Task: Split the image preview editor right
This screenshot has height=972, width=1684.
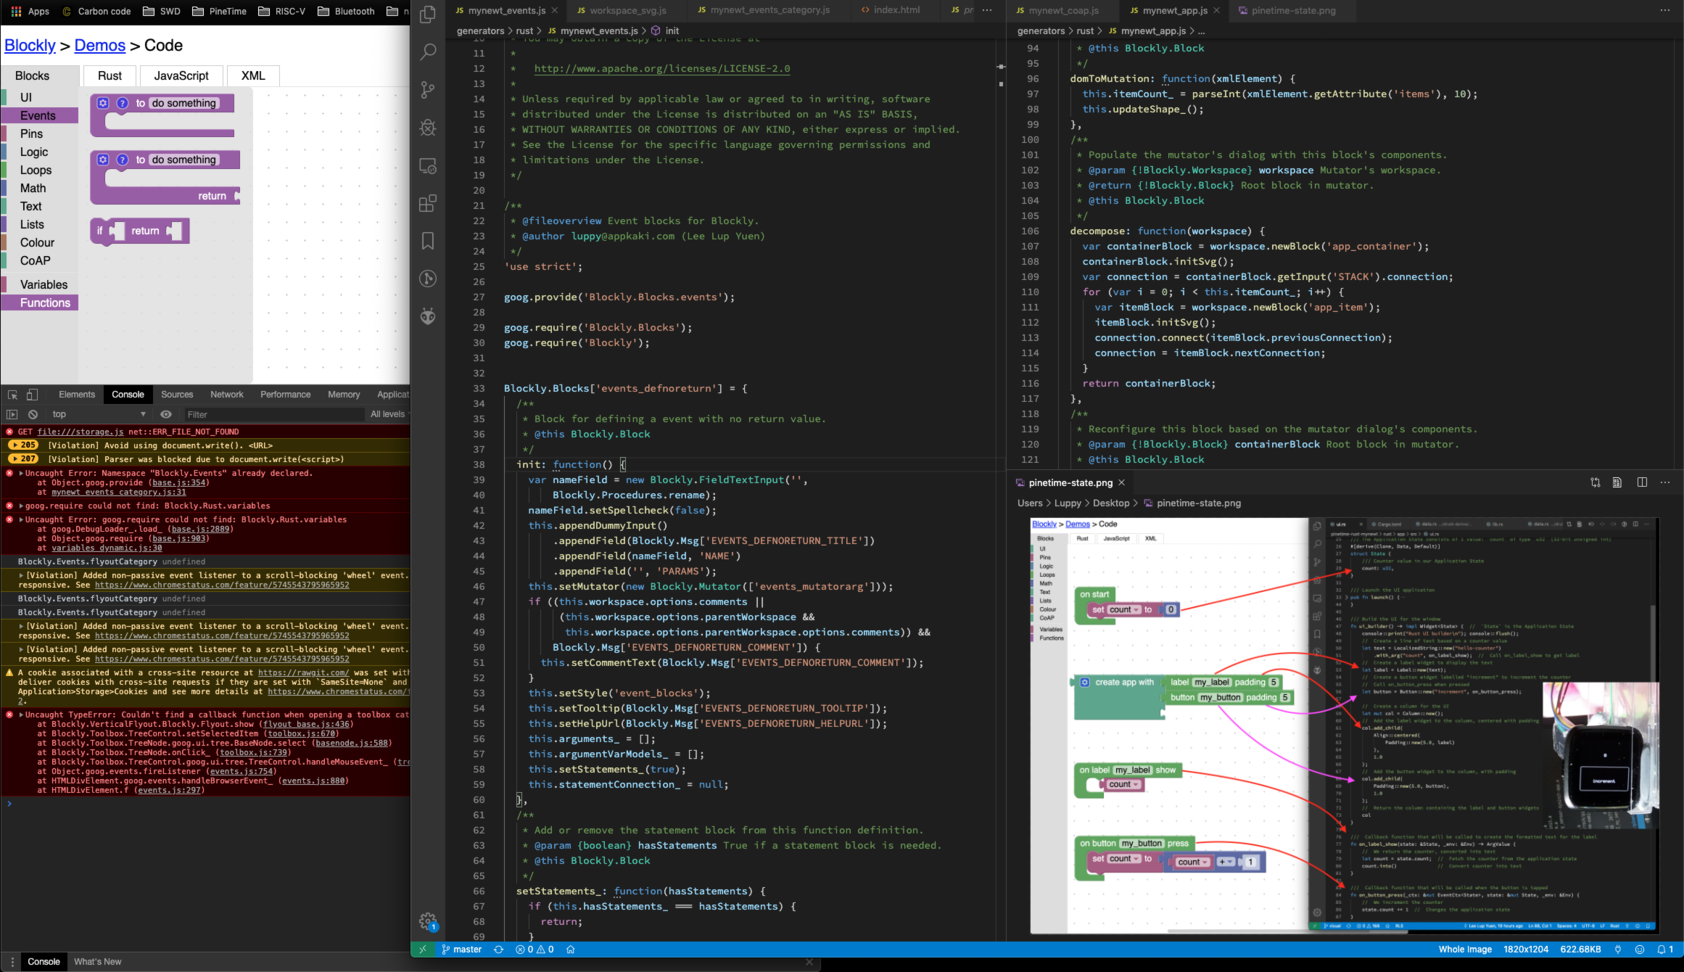Action: [1642, 483]
